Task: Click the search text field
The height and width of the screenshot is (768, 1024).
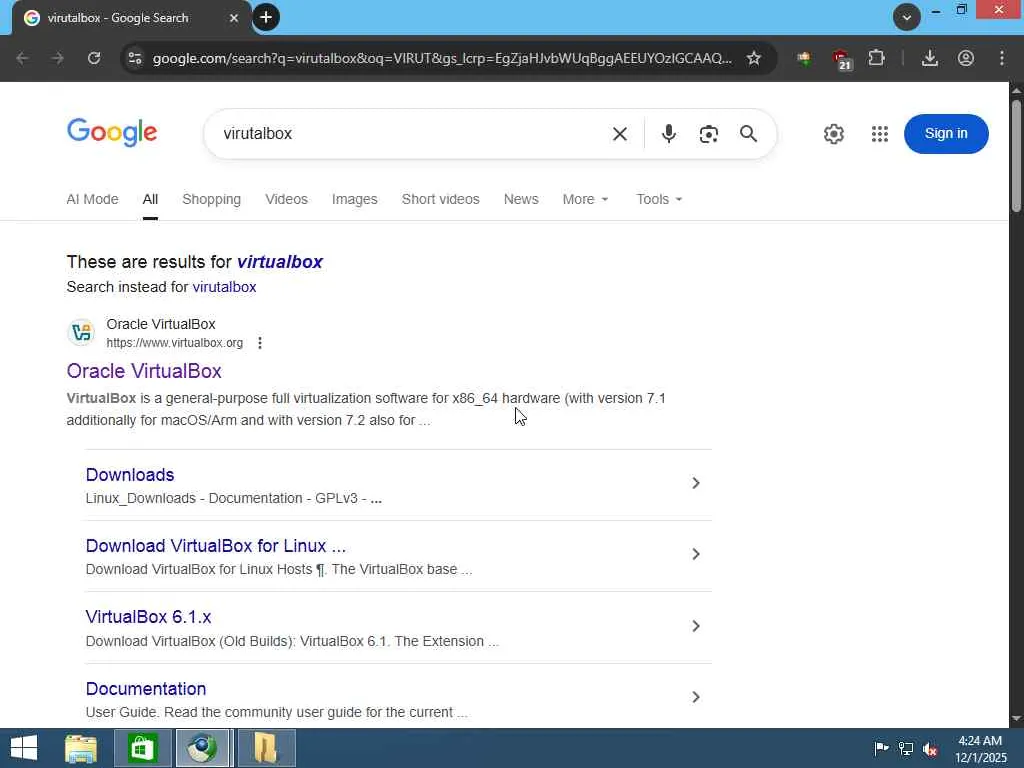Action: point(411,134)
